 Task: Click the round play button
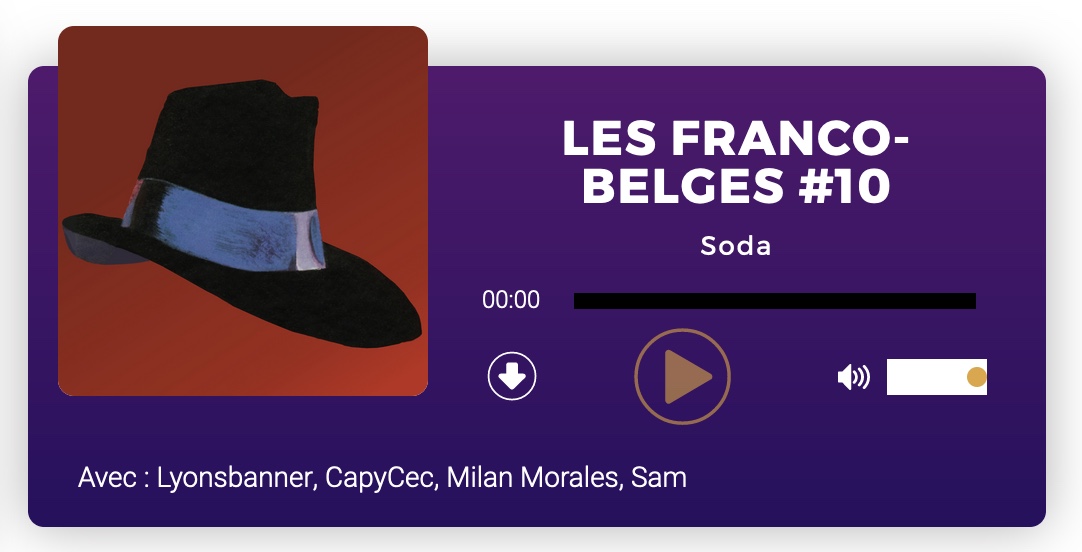pyautogui.click(x=682, y=377)
